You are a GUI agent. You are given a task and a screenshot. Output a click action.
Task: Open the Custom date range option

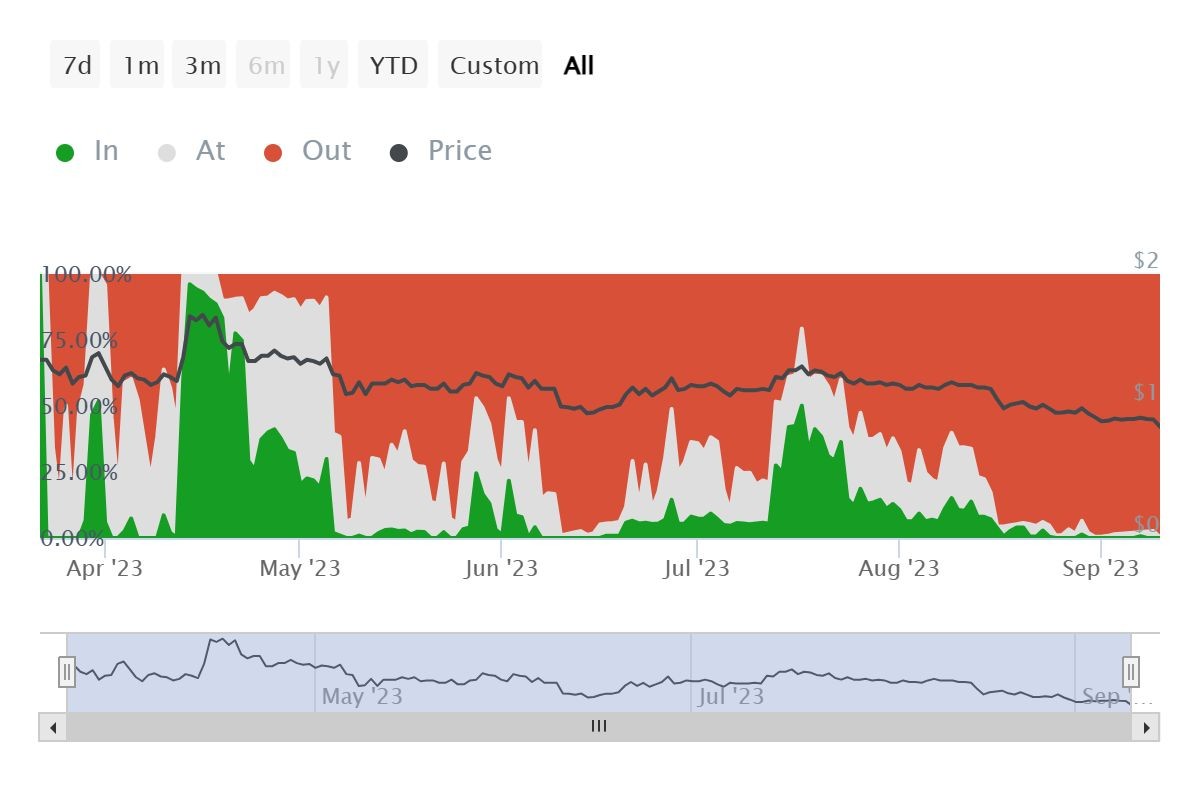coord(490,65)
